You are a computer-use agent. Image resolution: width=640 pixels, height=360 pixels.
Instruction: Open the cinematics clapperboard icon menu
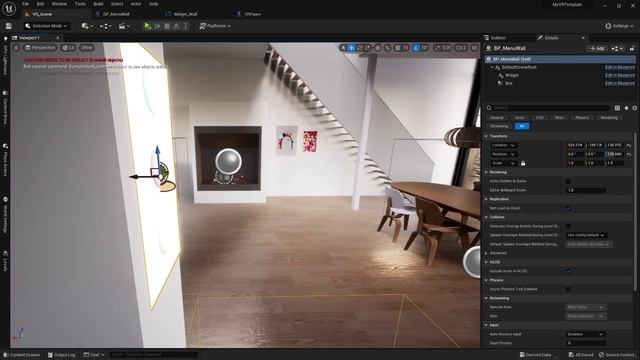pyautogui.click(x=124, y=26)
